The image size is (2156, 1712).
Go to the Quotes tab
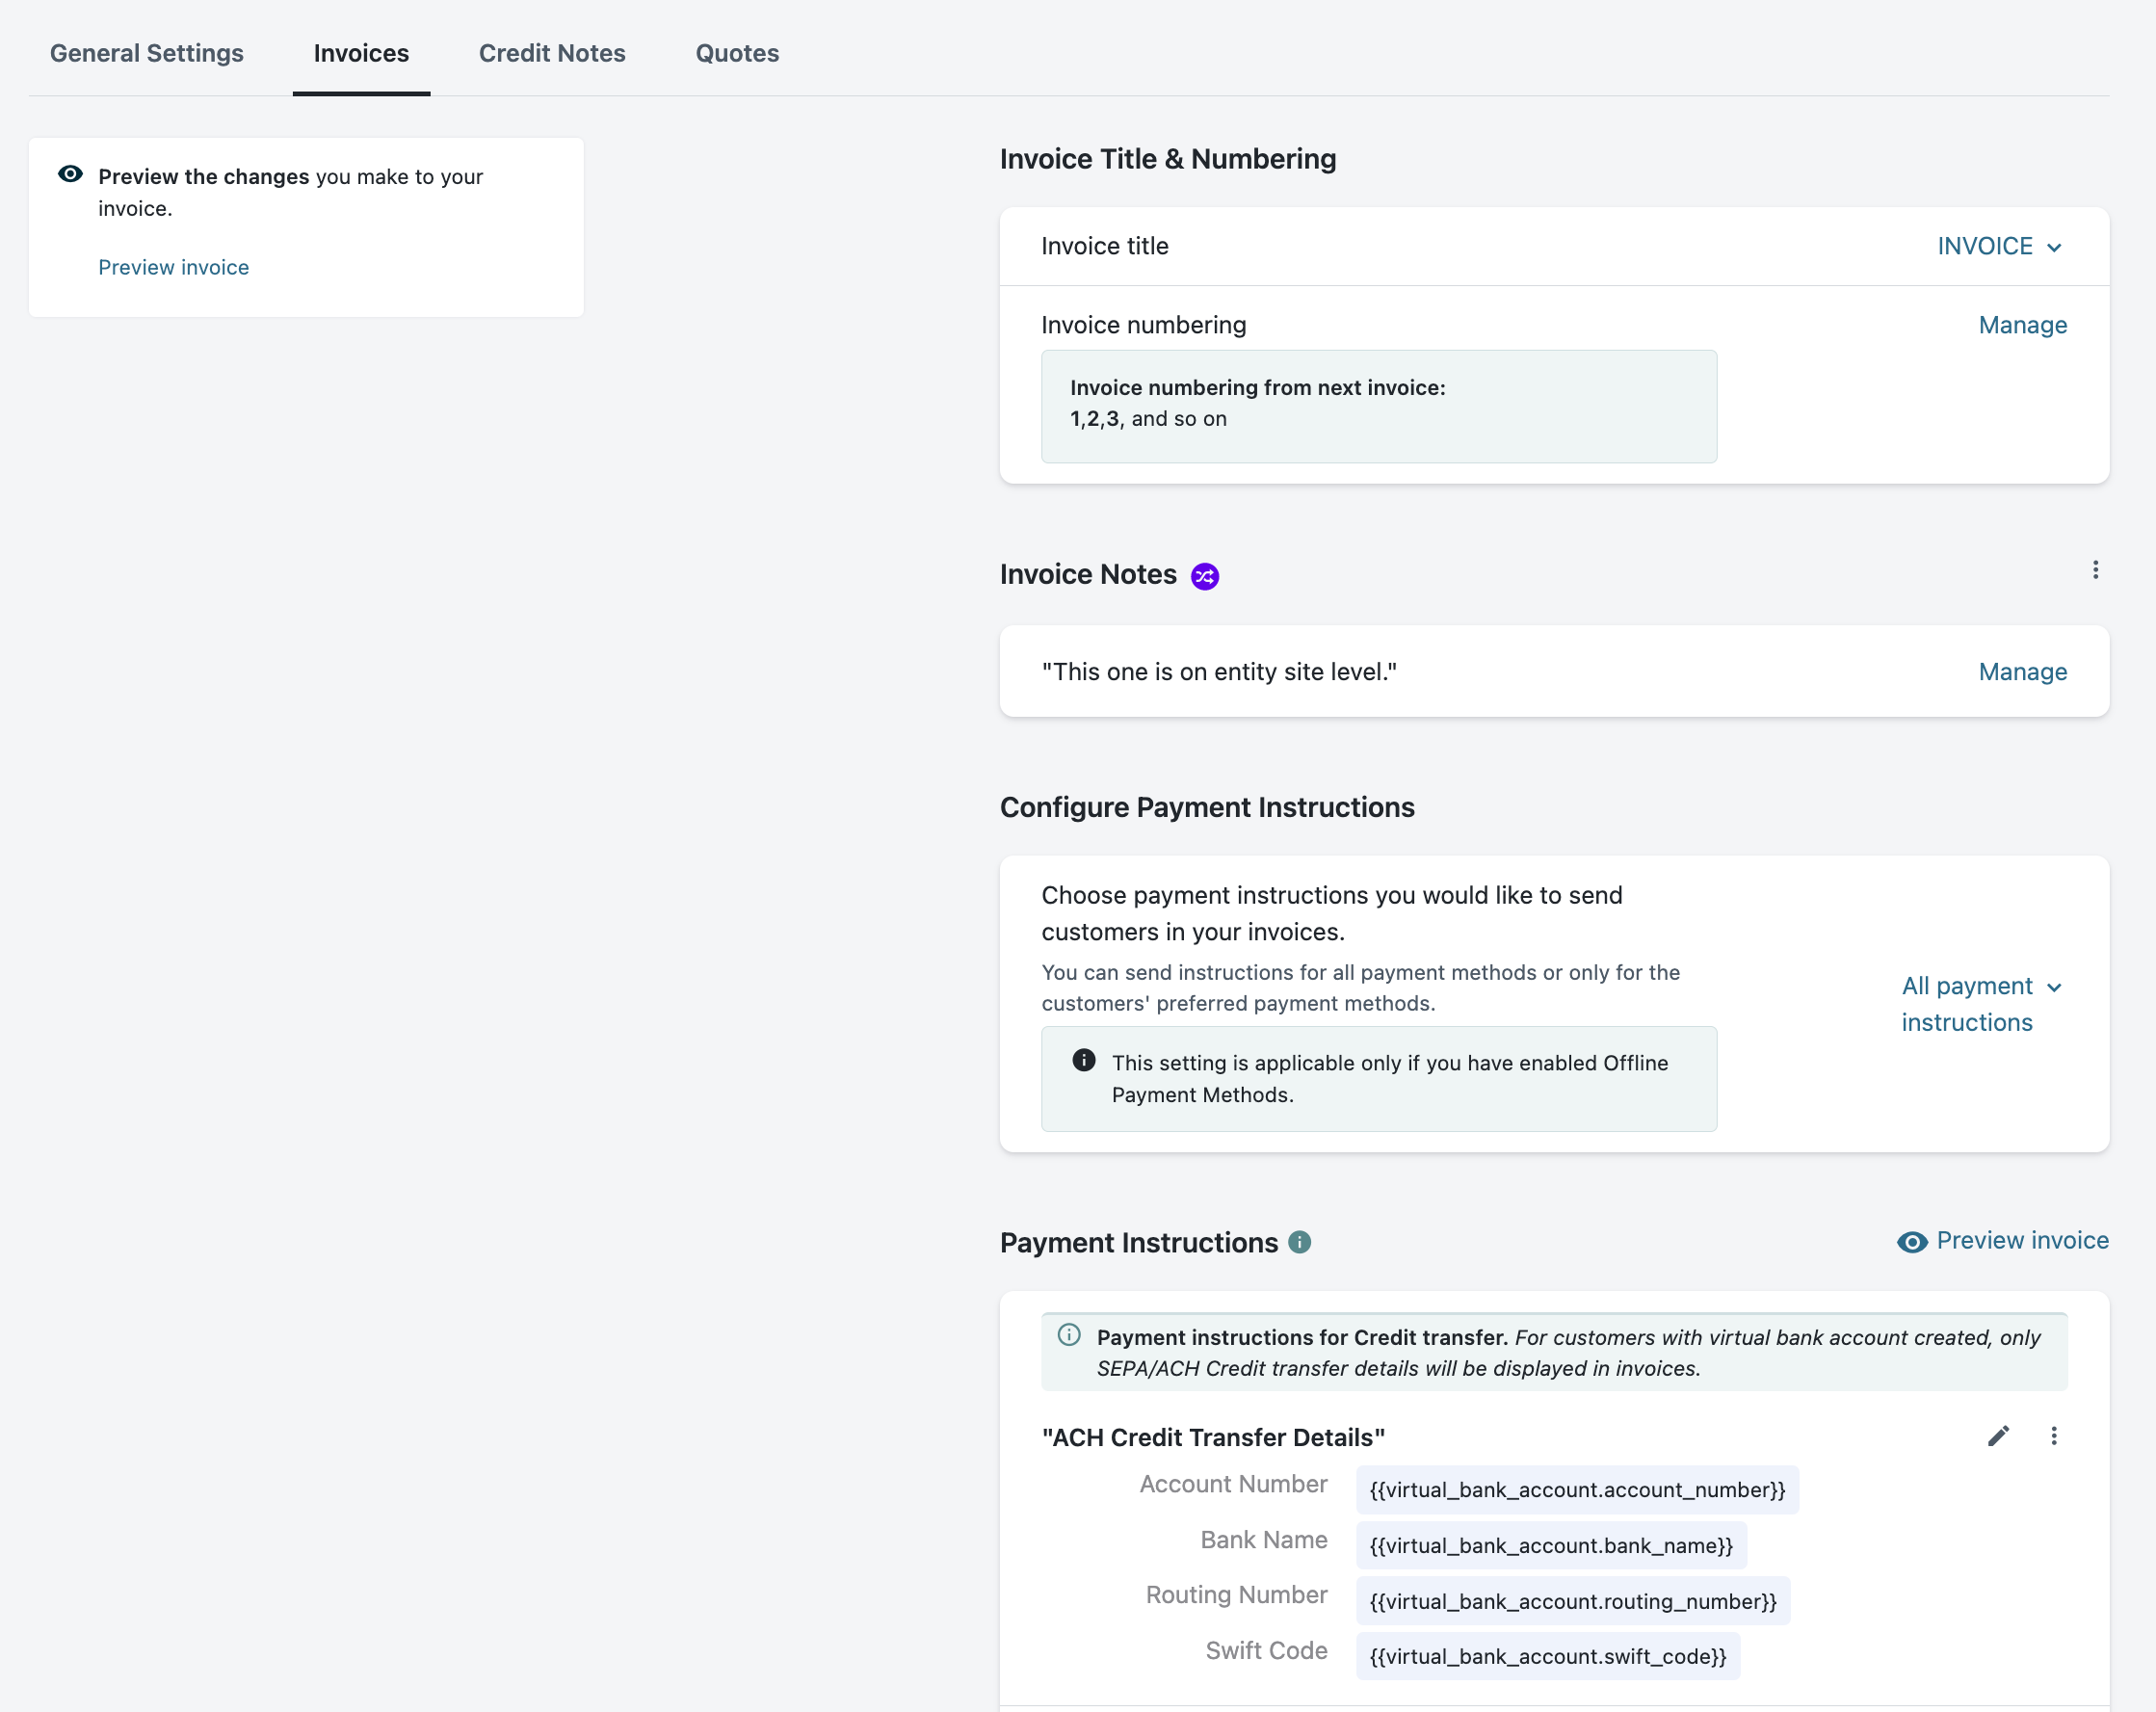[737, 53]
